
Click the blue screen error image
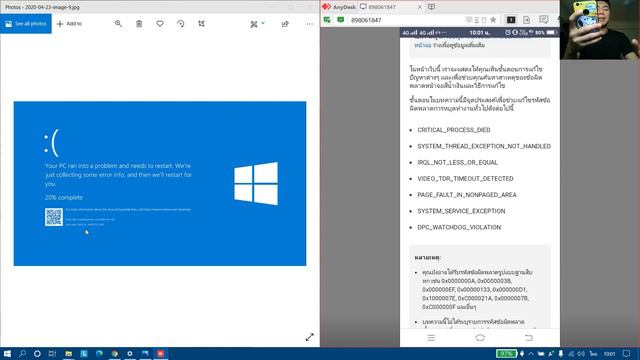[x=160, y=184]
